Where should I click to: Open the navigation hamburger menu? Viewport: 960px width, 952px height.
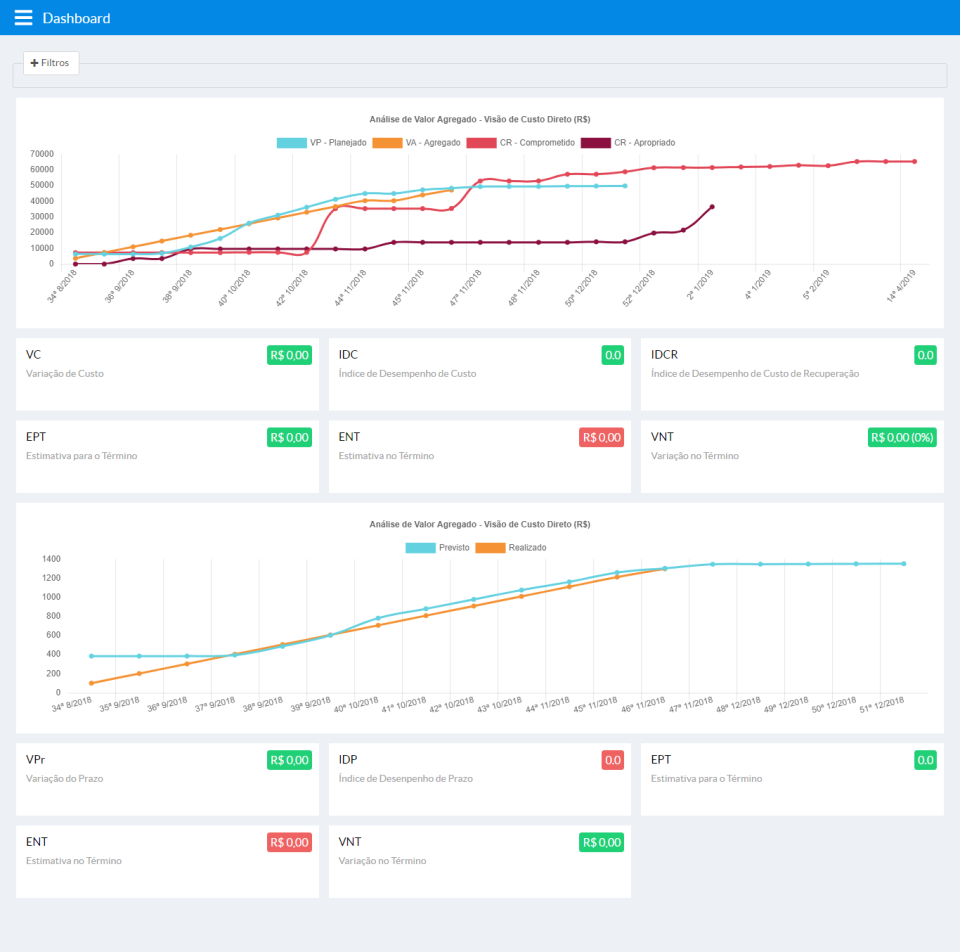(23, 17)
